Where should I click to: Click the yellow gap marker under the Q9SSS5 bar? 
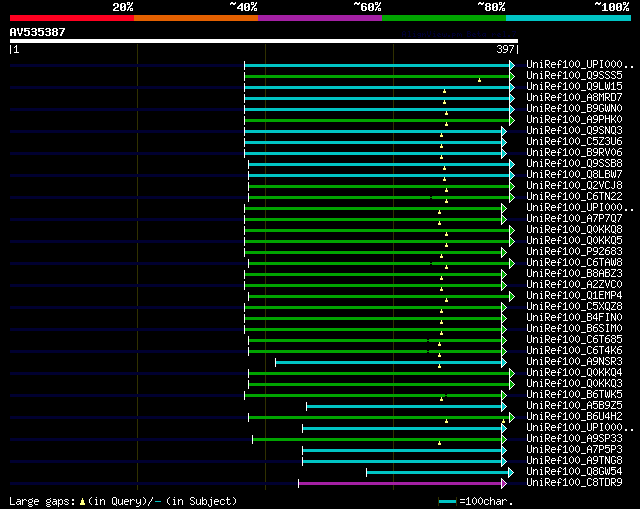pos(479,80)
